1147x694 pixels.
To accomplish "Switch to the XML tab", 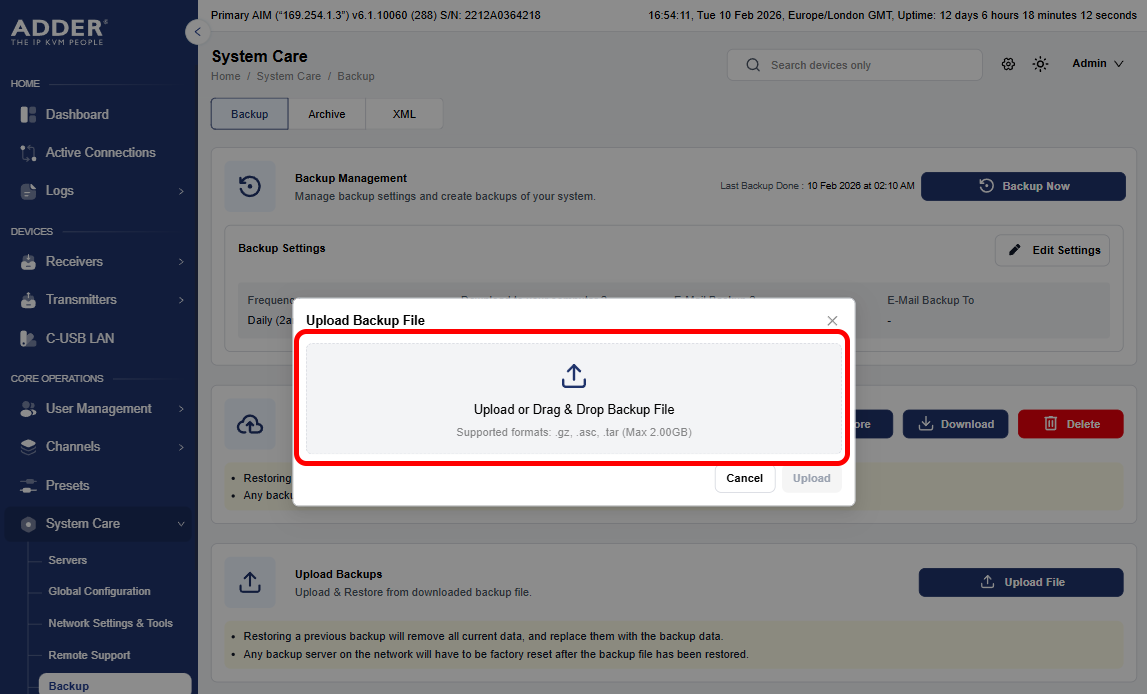I will 404,114.
